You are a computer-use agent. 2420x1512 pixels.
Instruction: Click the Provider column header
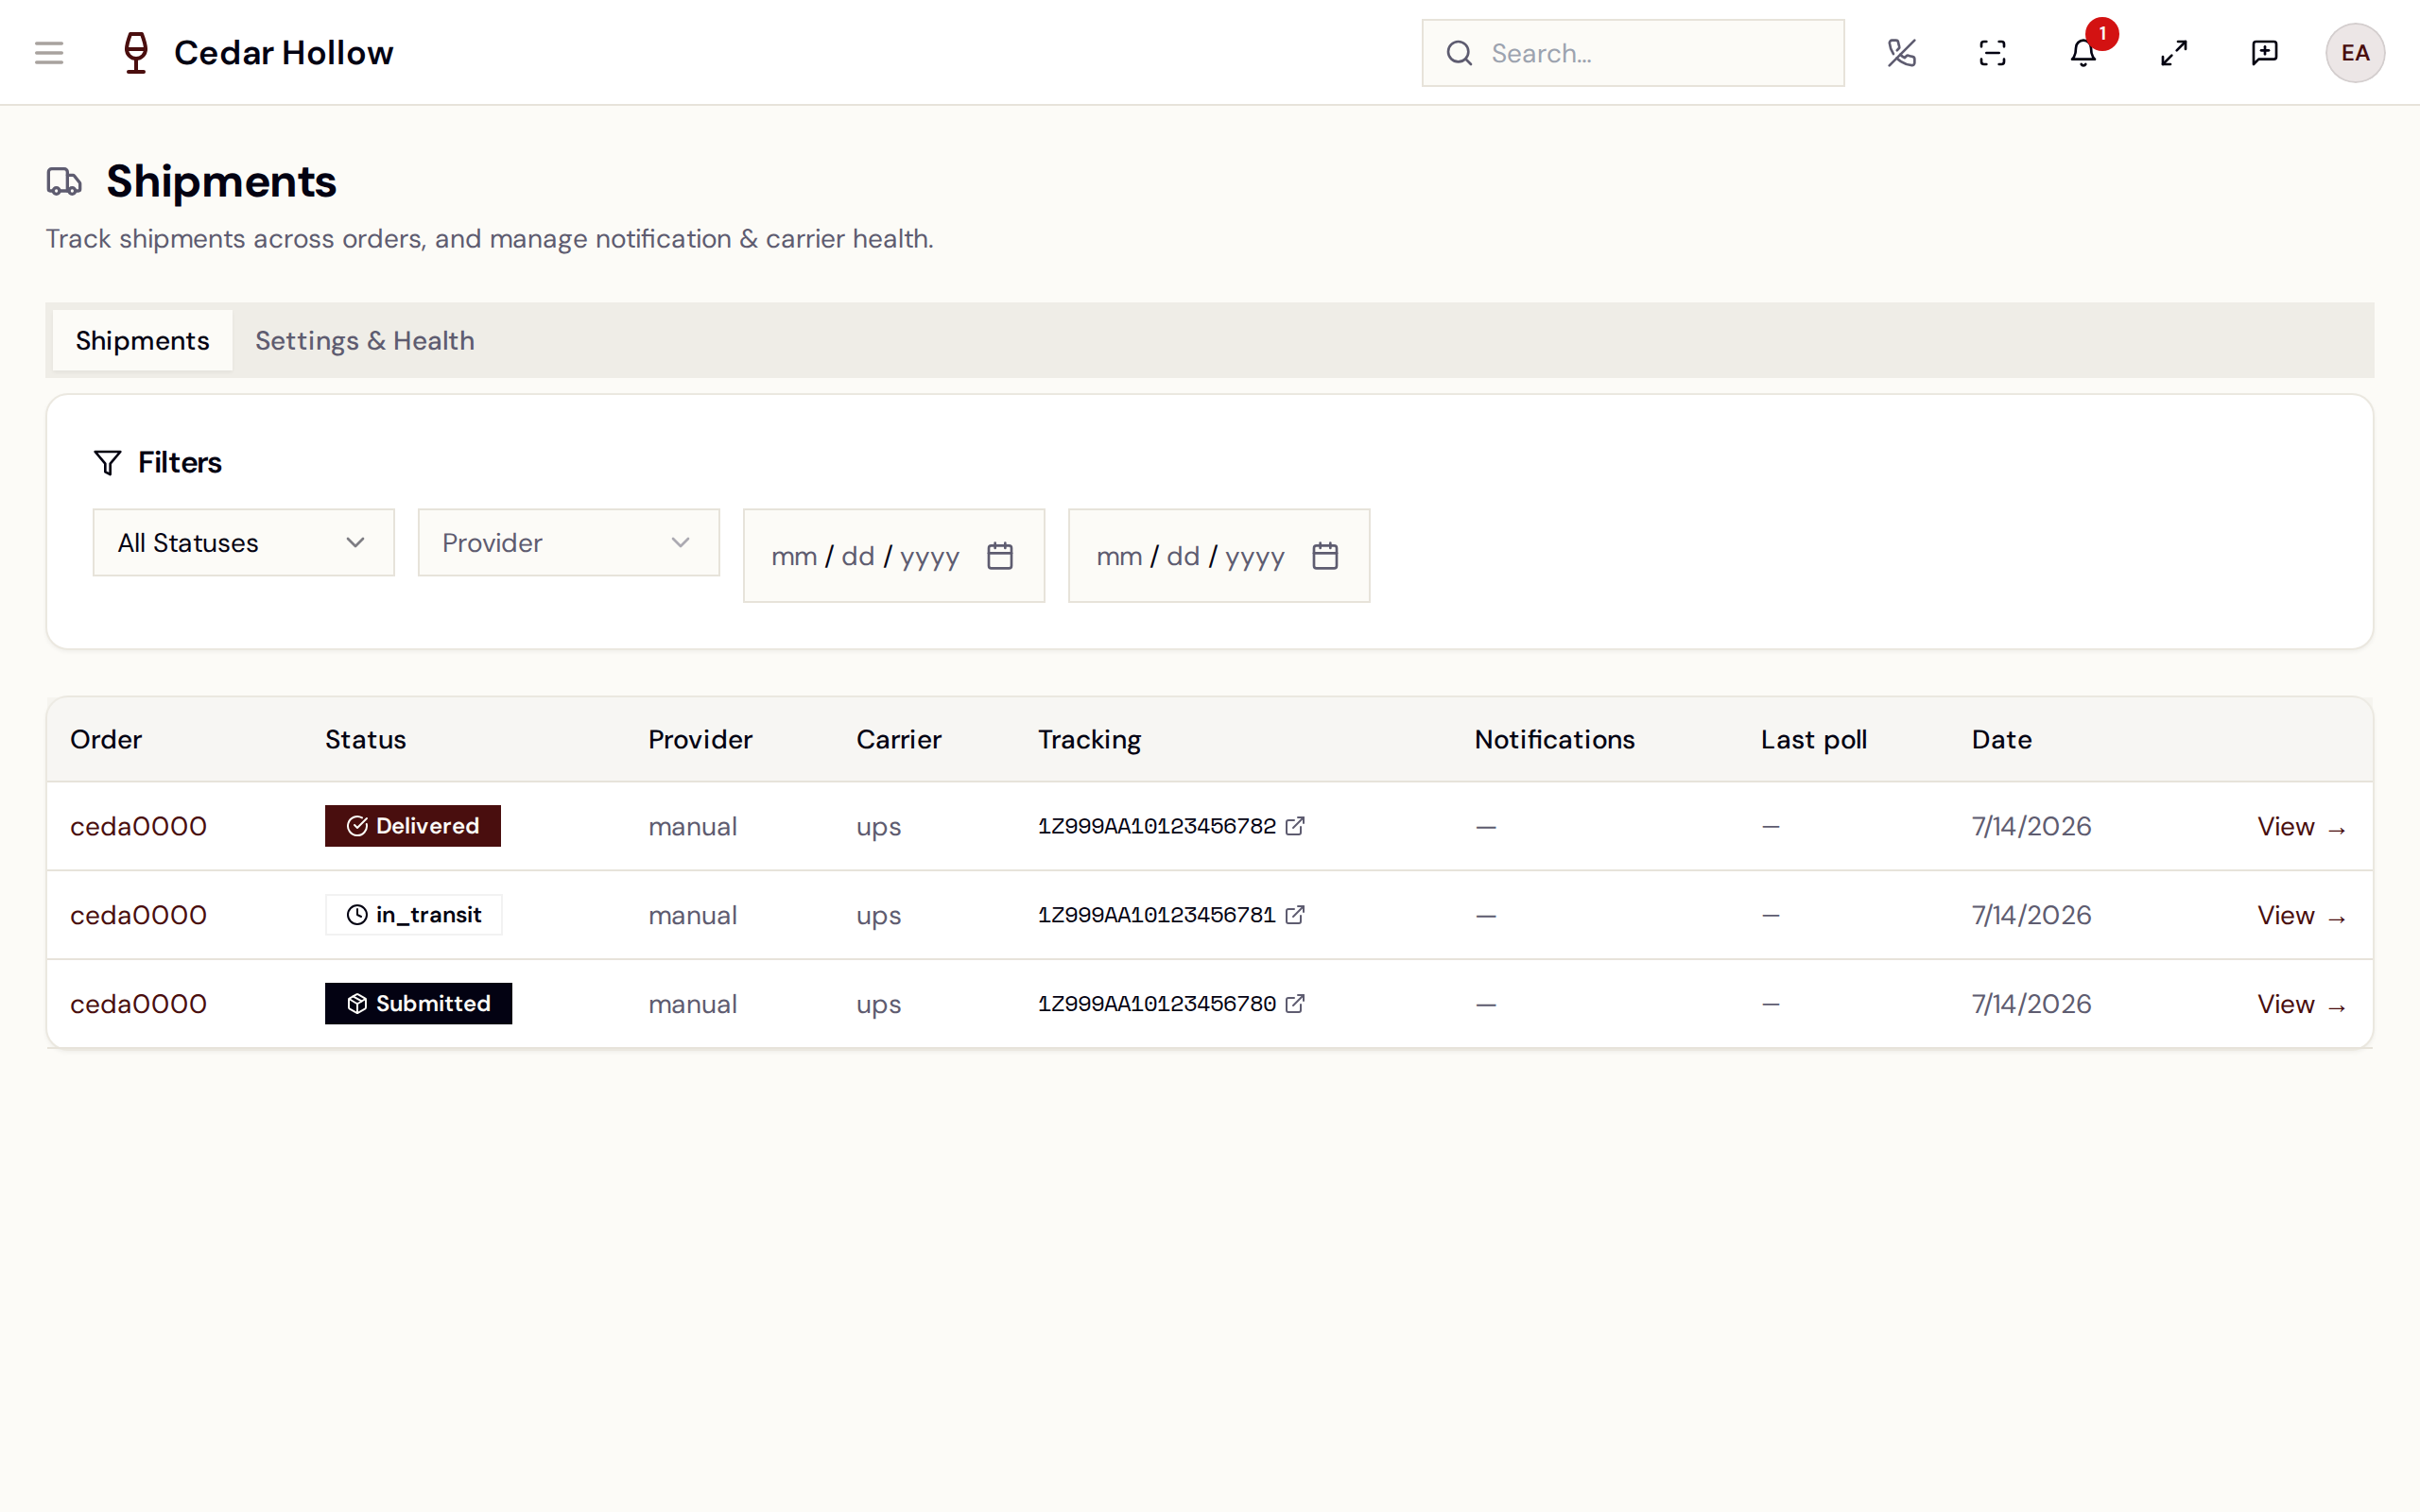(700, 740)
